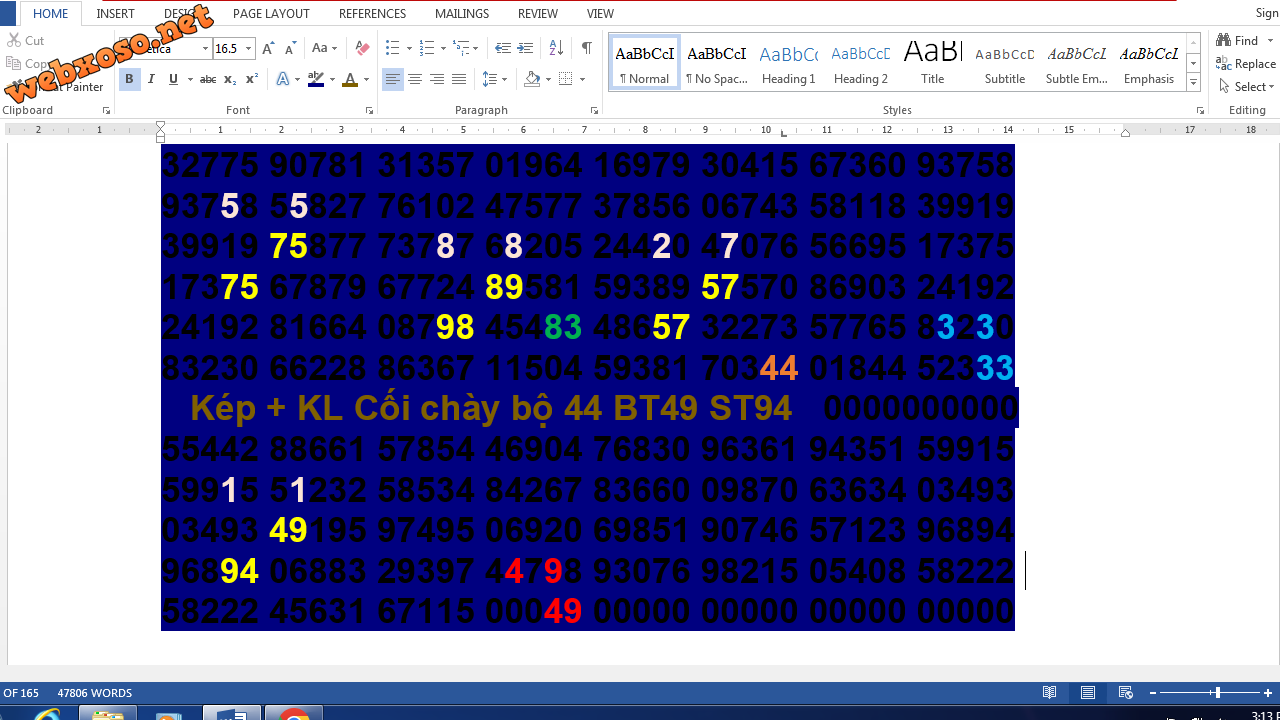Apply the Heading 1 style

[x=789, y=63]
